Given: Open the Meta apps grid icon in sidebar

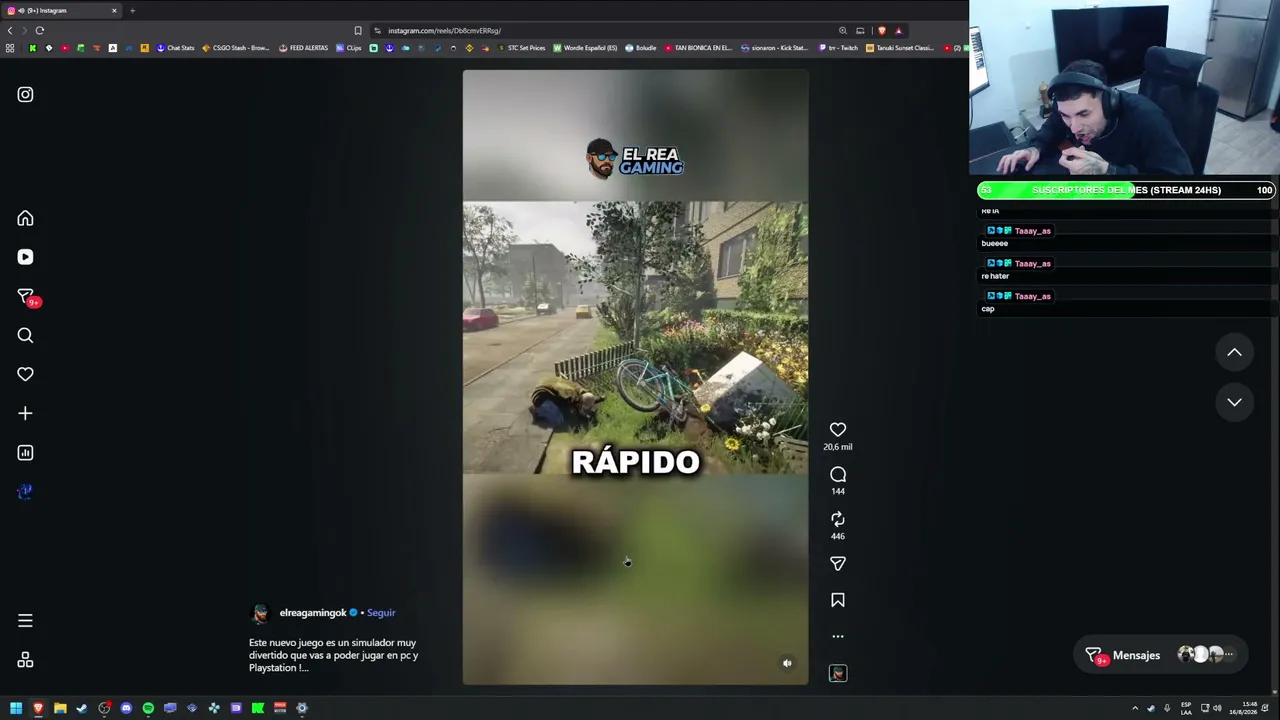Looking at the screenshot, I should pyautogui.click(x=25, y=660).
